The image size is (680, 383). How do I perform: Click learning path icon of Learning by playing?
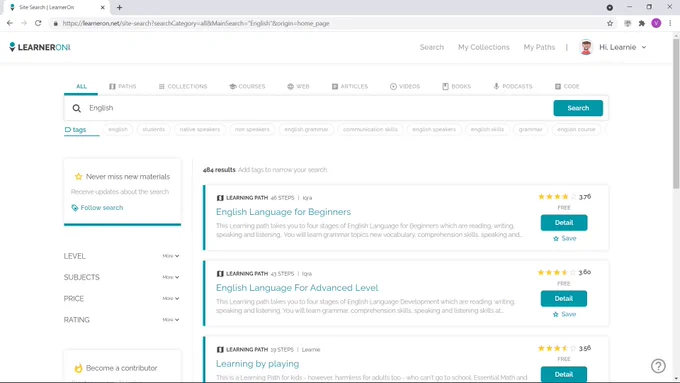pos(220,350)
